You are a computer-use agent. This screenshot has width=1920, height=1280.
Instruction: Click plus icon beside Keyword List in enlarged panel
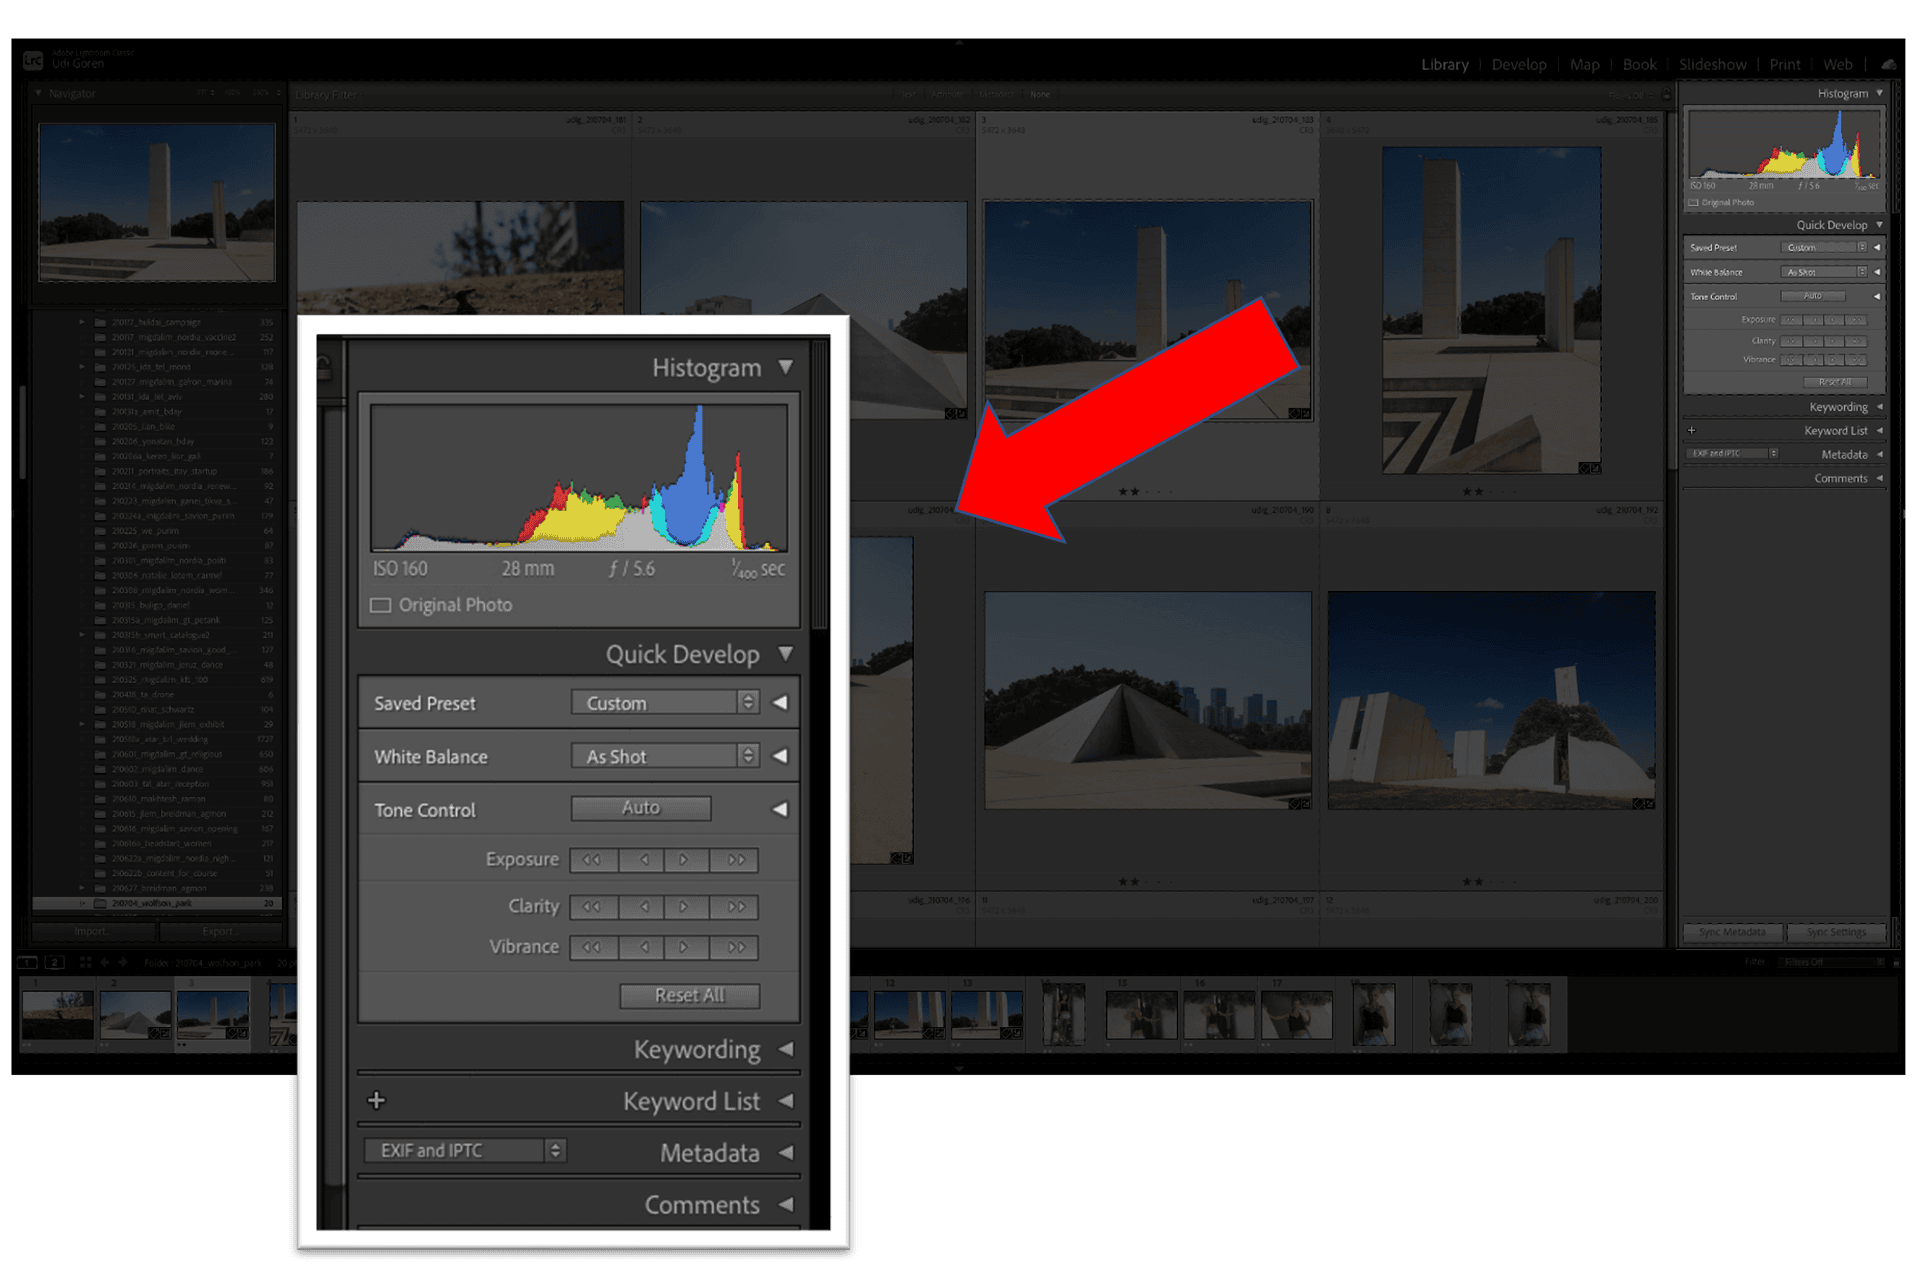click(x=376, y=1101)
